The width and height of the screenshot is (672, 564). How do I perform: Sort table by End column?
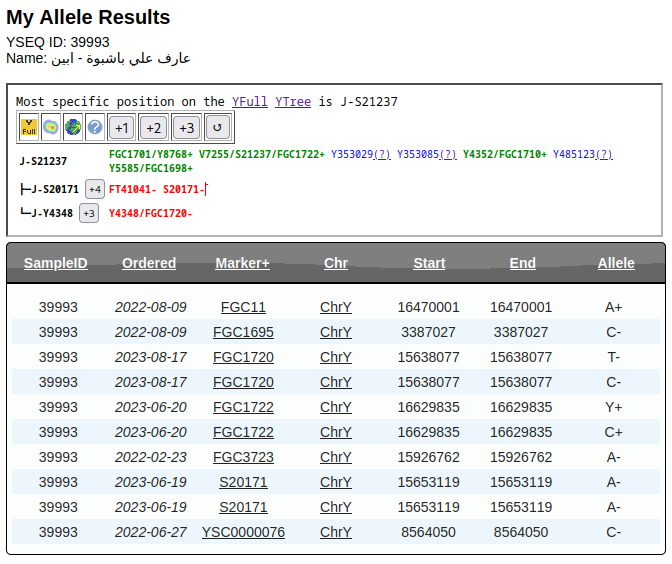click(x=522, y=263)
